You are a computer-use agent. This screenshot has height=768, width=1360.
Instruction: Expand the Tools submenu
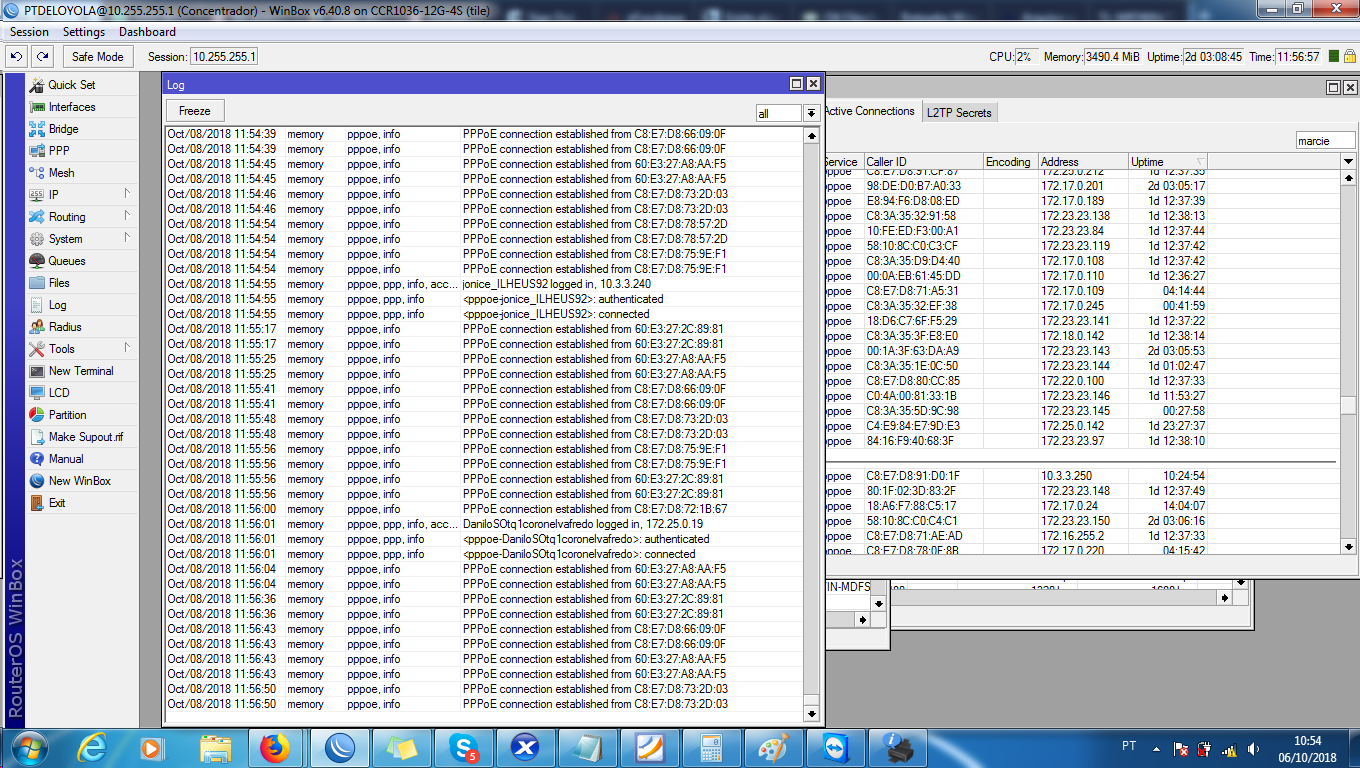pos(127,348)
